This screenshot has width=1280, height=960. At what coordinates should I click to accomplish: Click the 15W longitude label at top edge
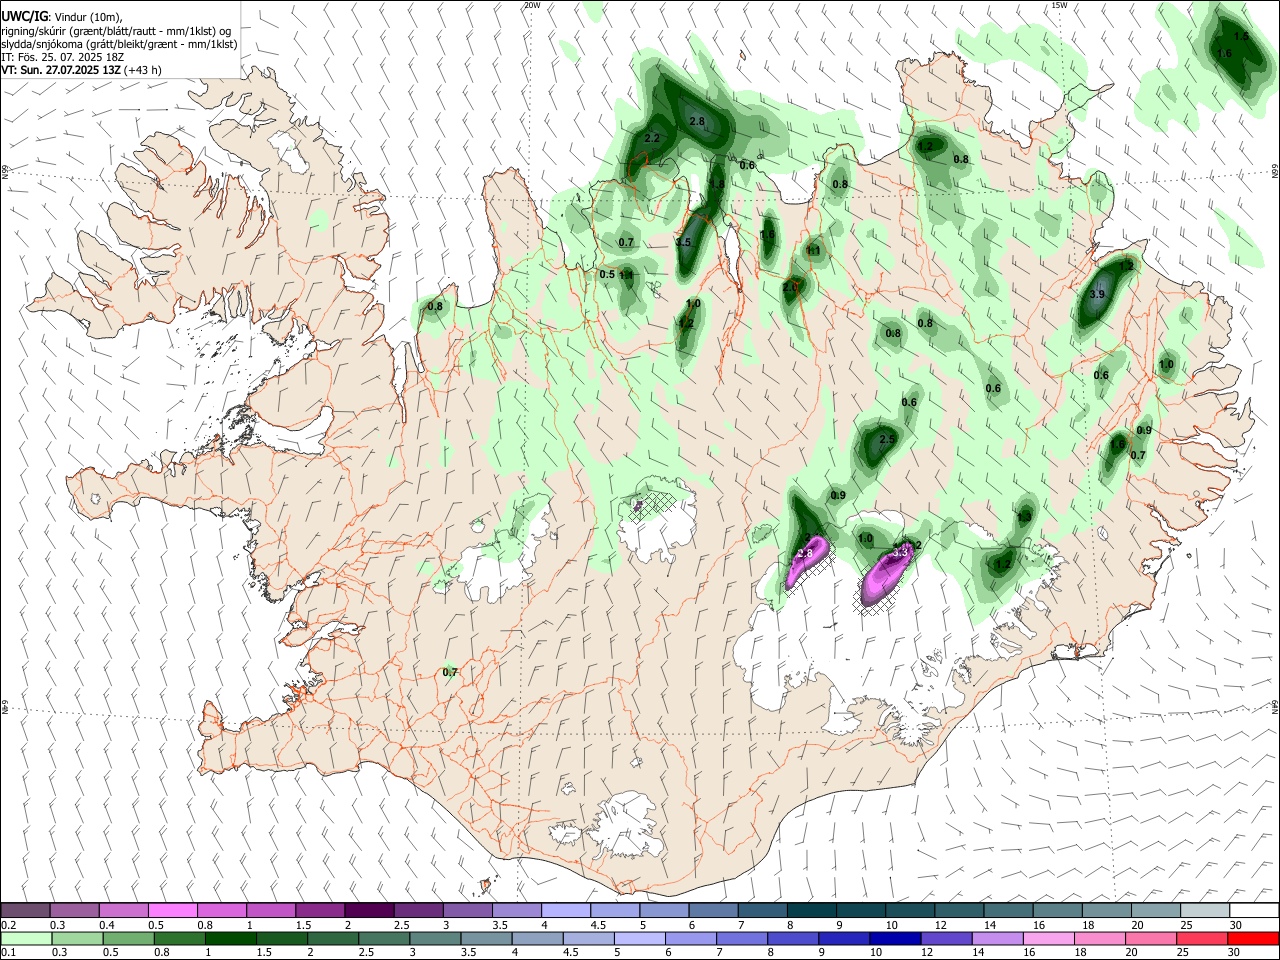(x=1059, y=5)
